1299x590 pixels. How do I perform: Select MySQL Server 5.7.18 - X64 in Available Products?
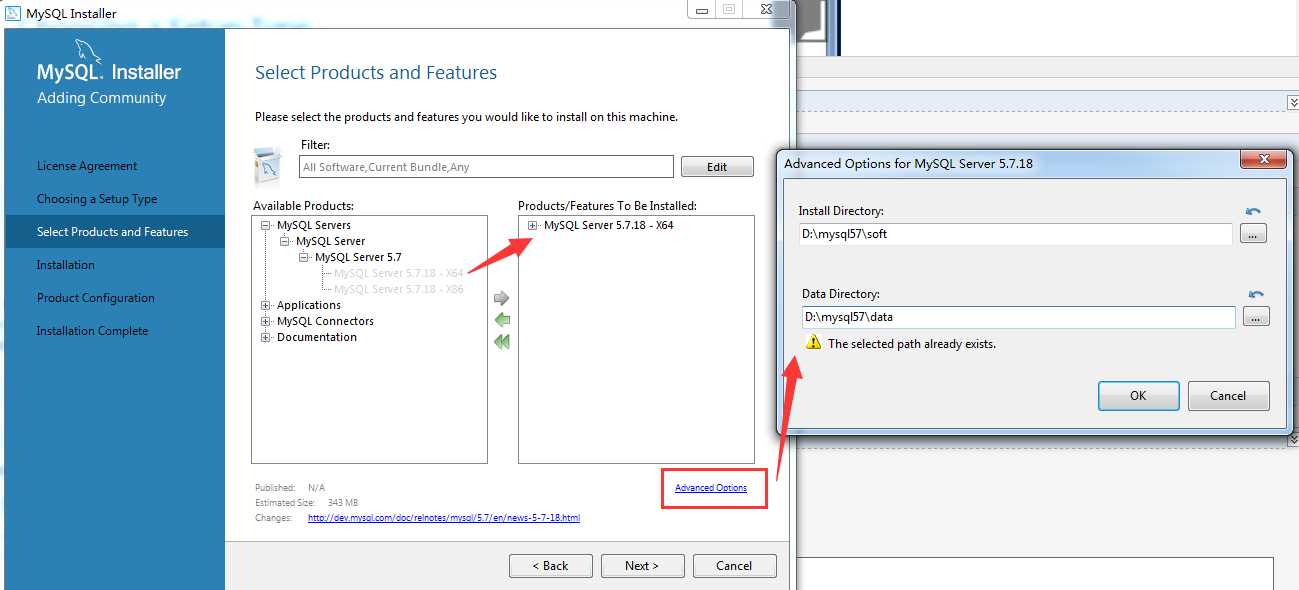(x=398, y=273)
